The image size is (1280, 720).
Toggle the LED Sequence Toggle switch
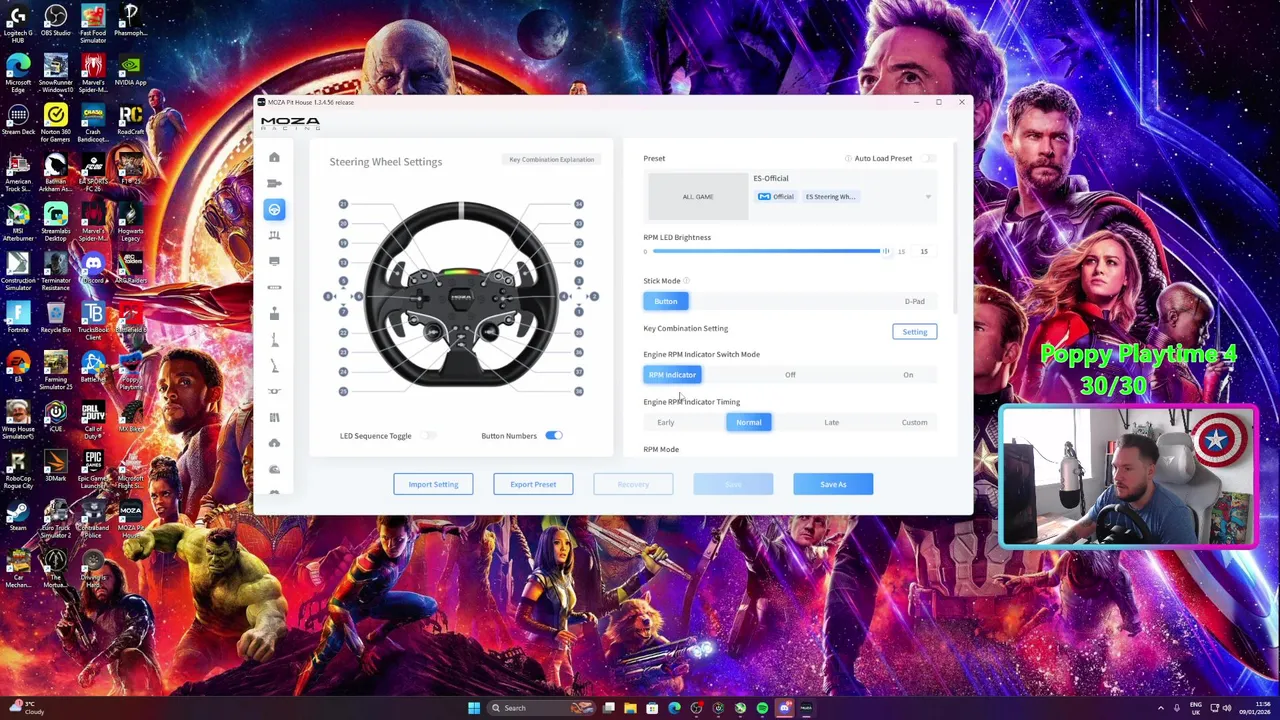coord(428,436)
